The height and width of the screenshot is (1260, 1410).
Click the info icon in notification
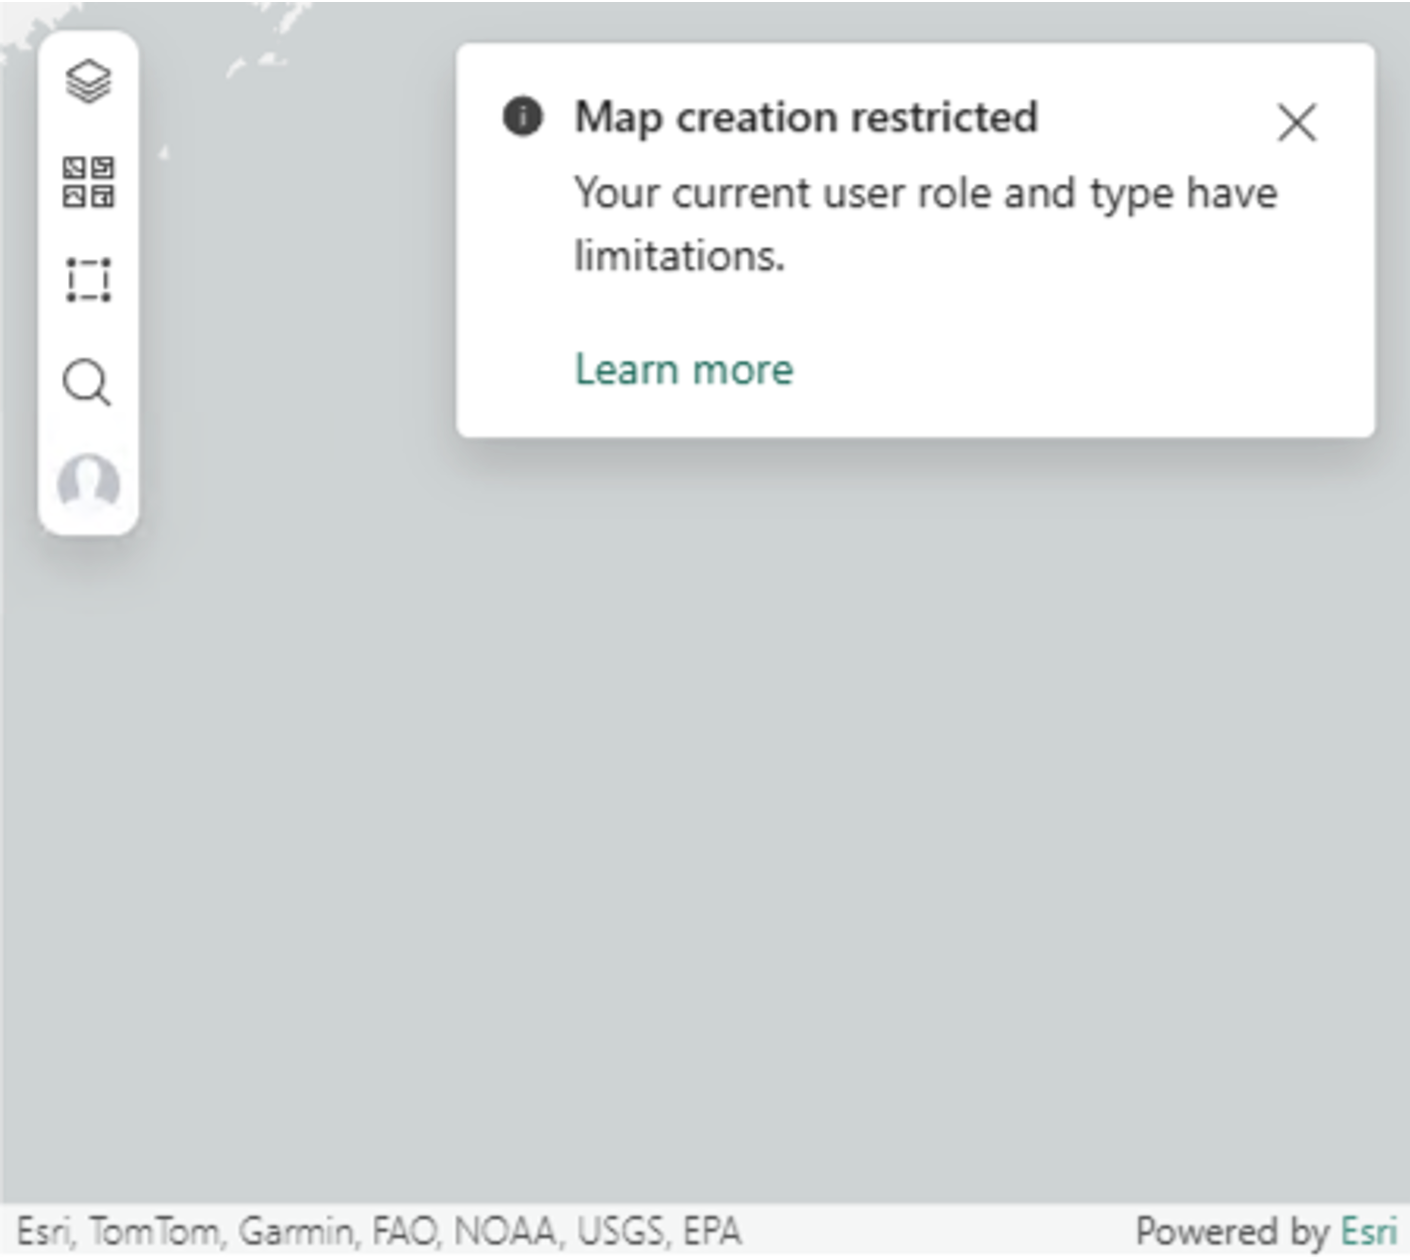tap(522, 116)
